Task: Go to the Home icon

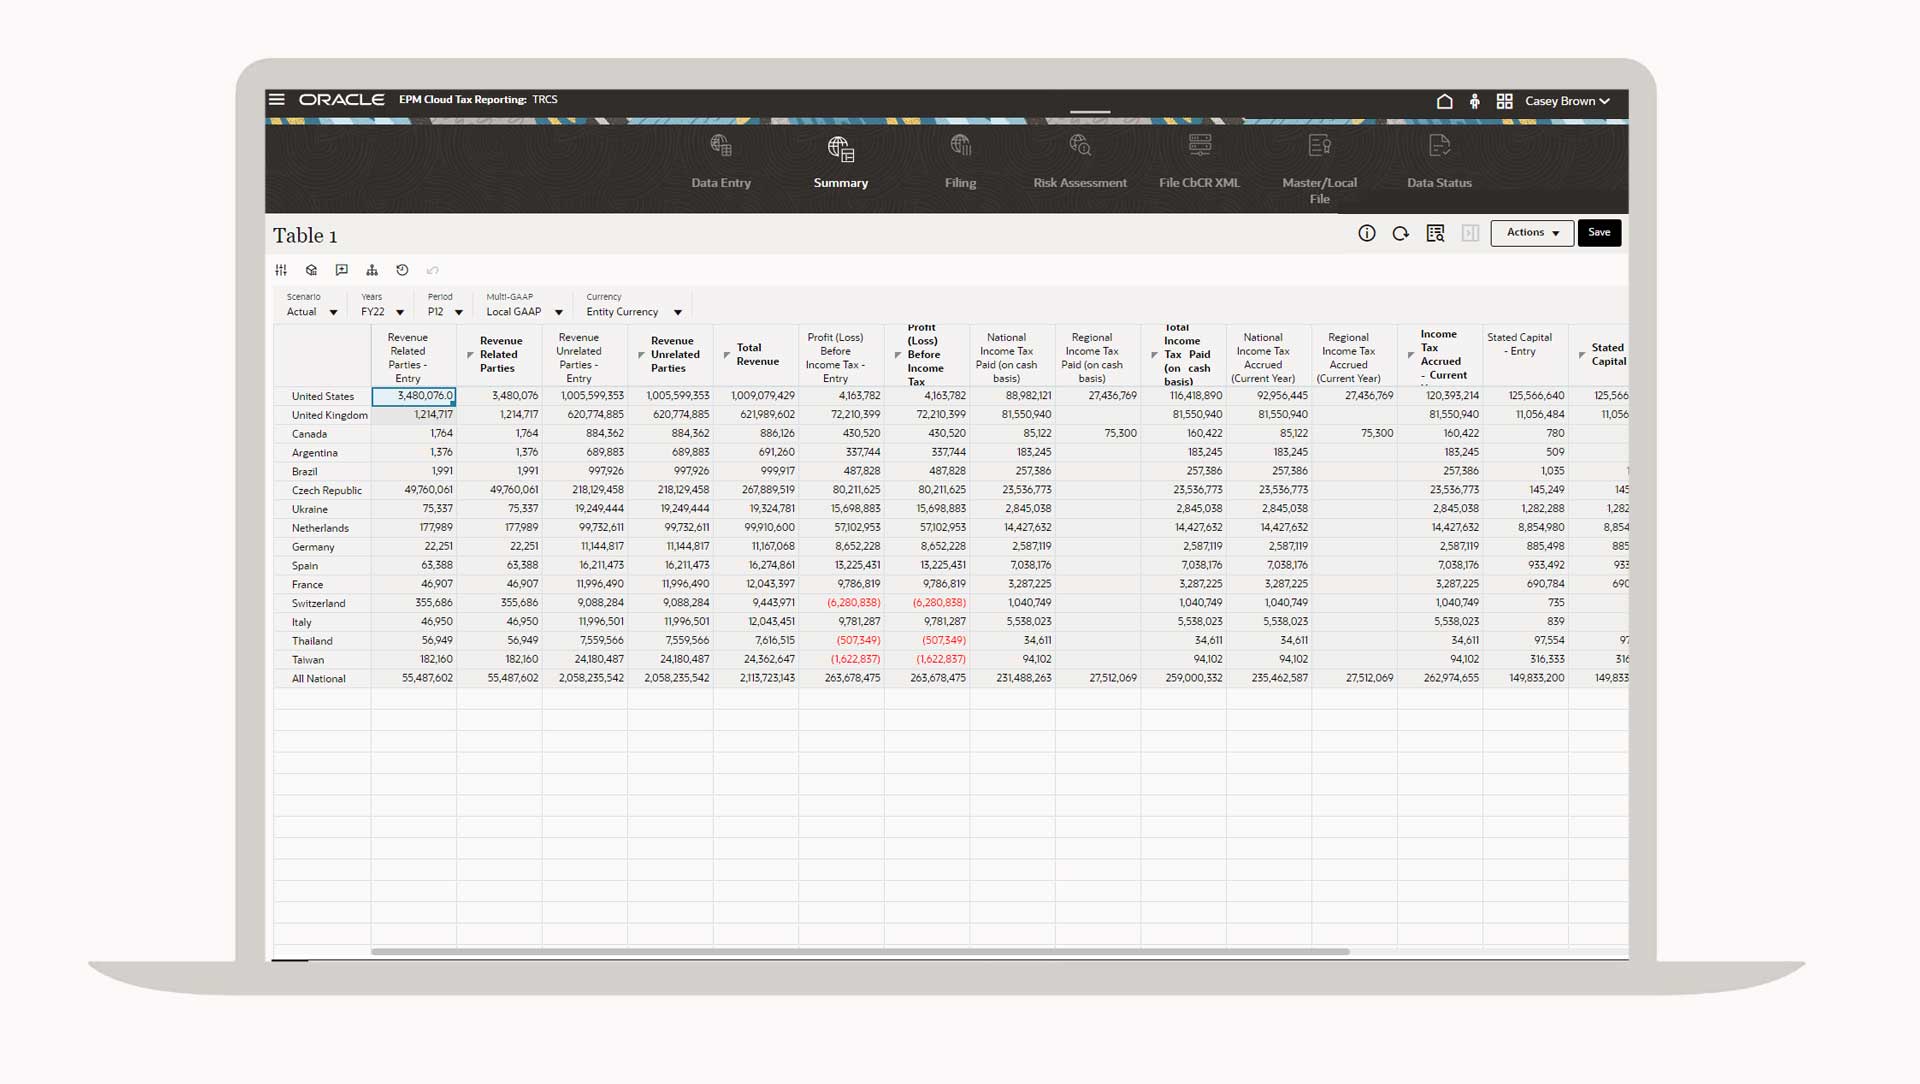Action: [1444, 101]
